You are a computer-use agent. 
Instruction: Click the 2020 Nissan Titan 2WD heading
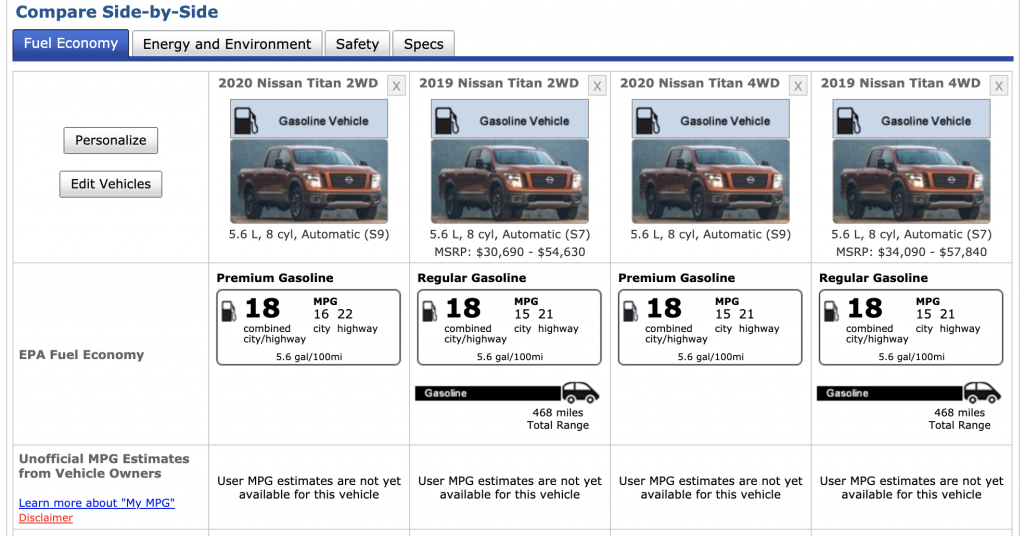coord(298,83)
